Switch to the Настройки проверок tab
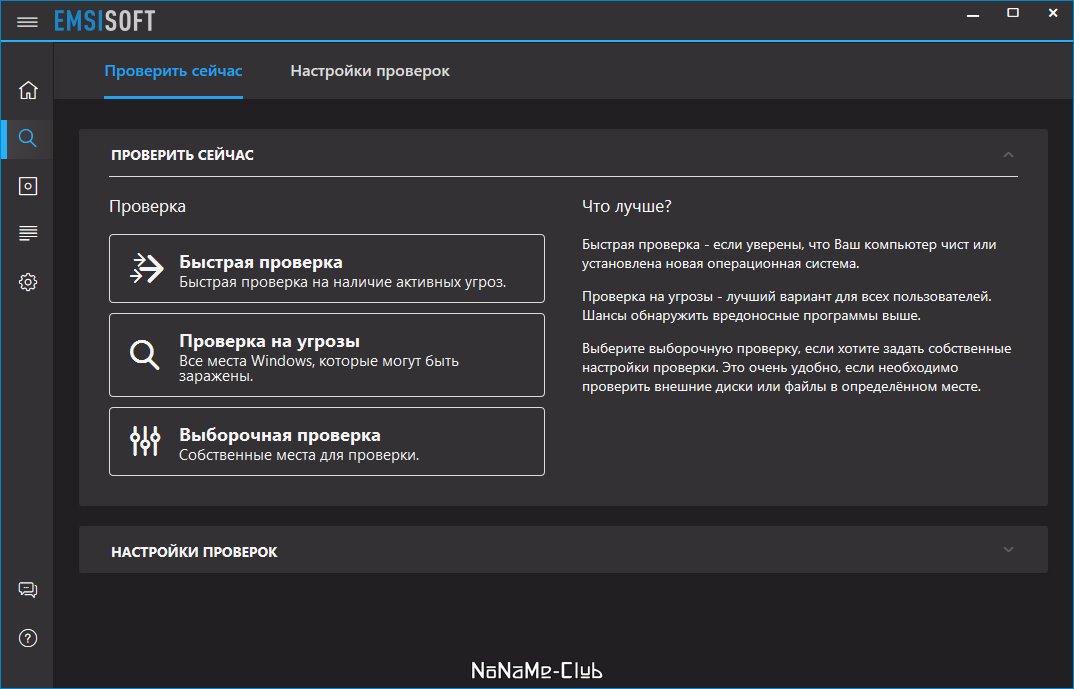 click(370, 71)
